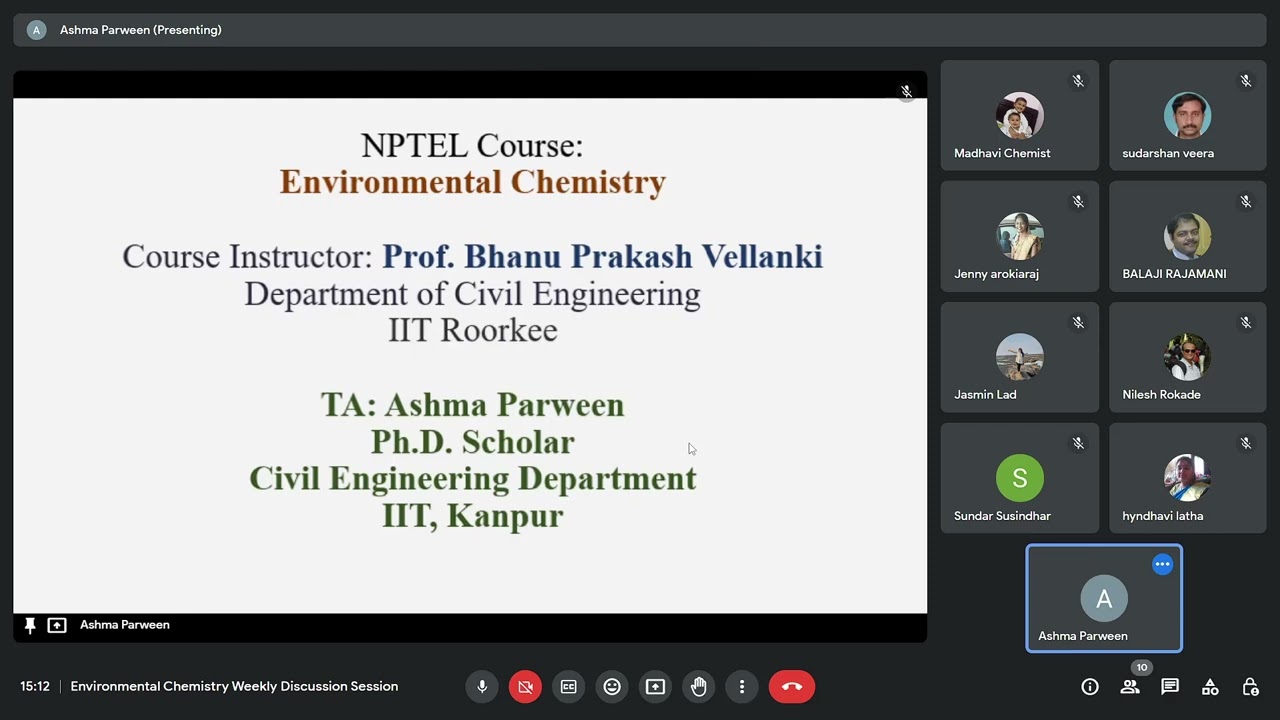Open options on Ashma Parween's tile
This screenshot has height=720, width=1280.
coord(1162,564)
